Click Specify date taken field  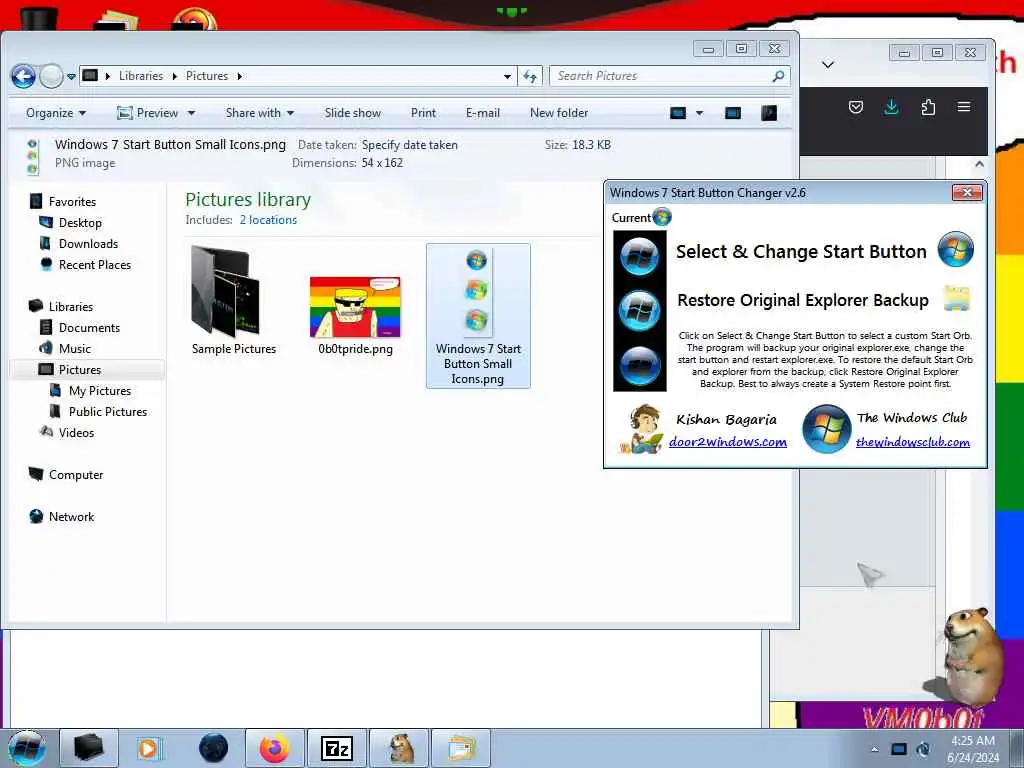point(409,145)
